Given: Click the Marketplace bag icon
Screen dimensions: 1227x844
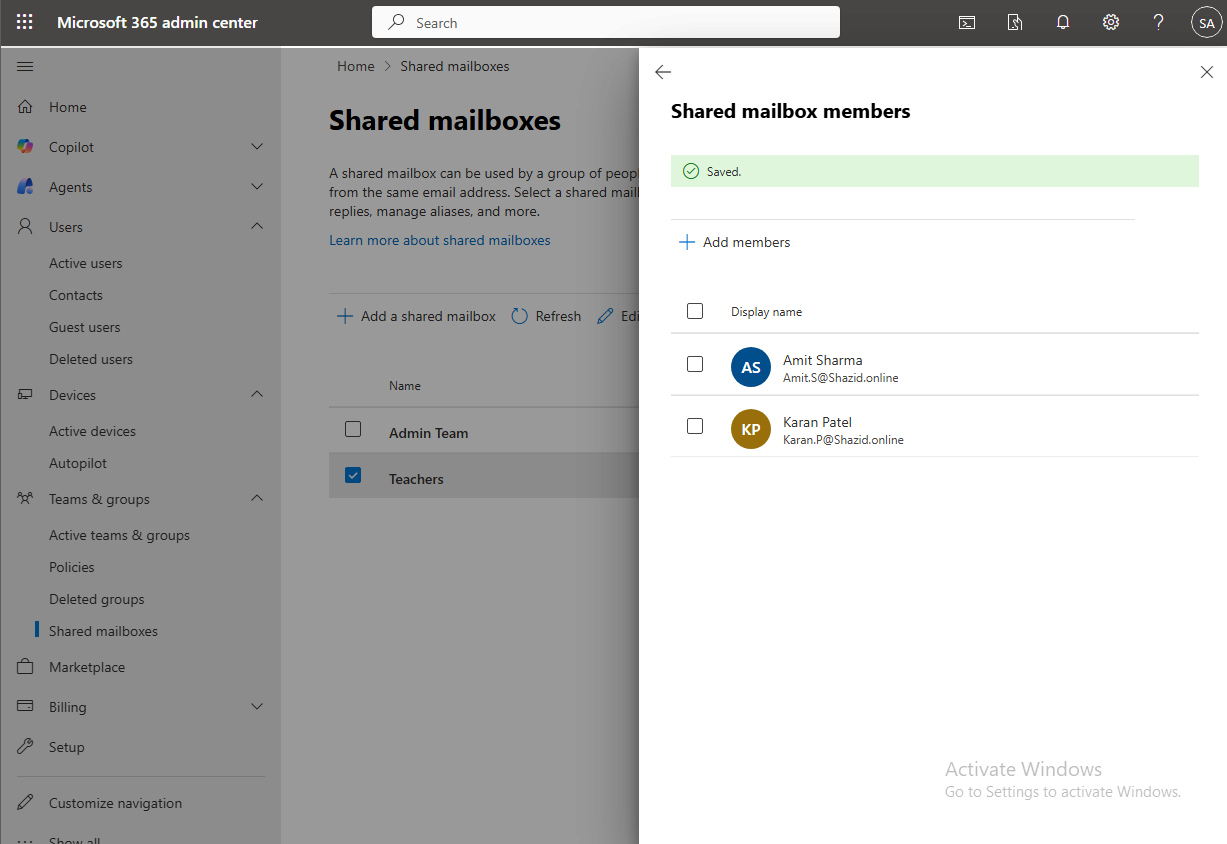Looking at the screenshot, I should (26, 667).
